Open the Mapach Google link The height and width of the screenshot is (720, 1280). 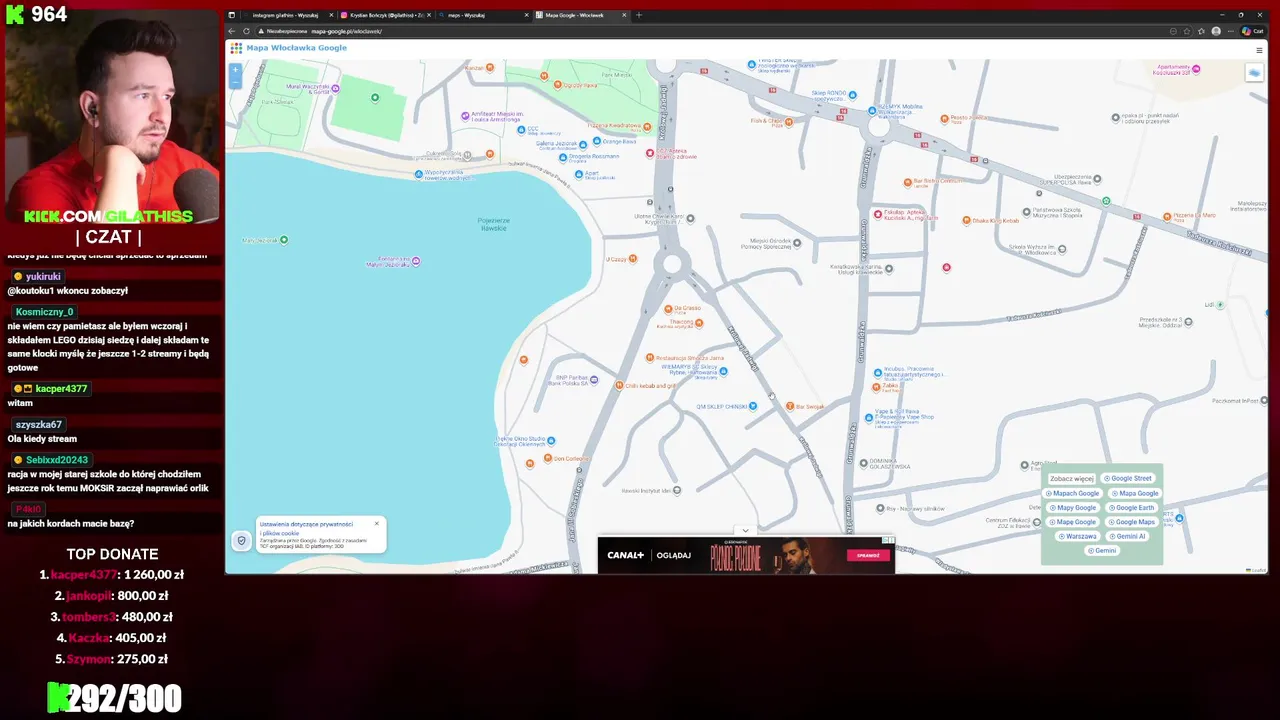(1072, 493)
